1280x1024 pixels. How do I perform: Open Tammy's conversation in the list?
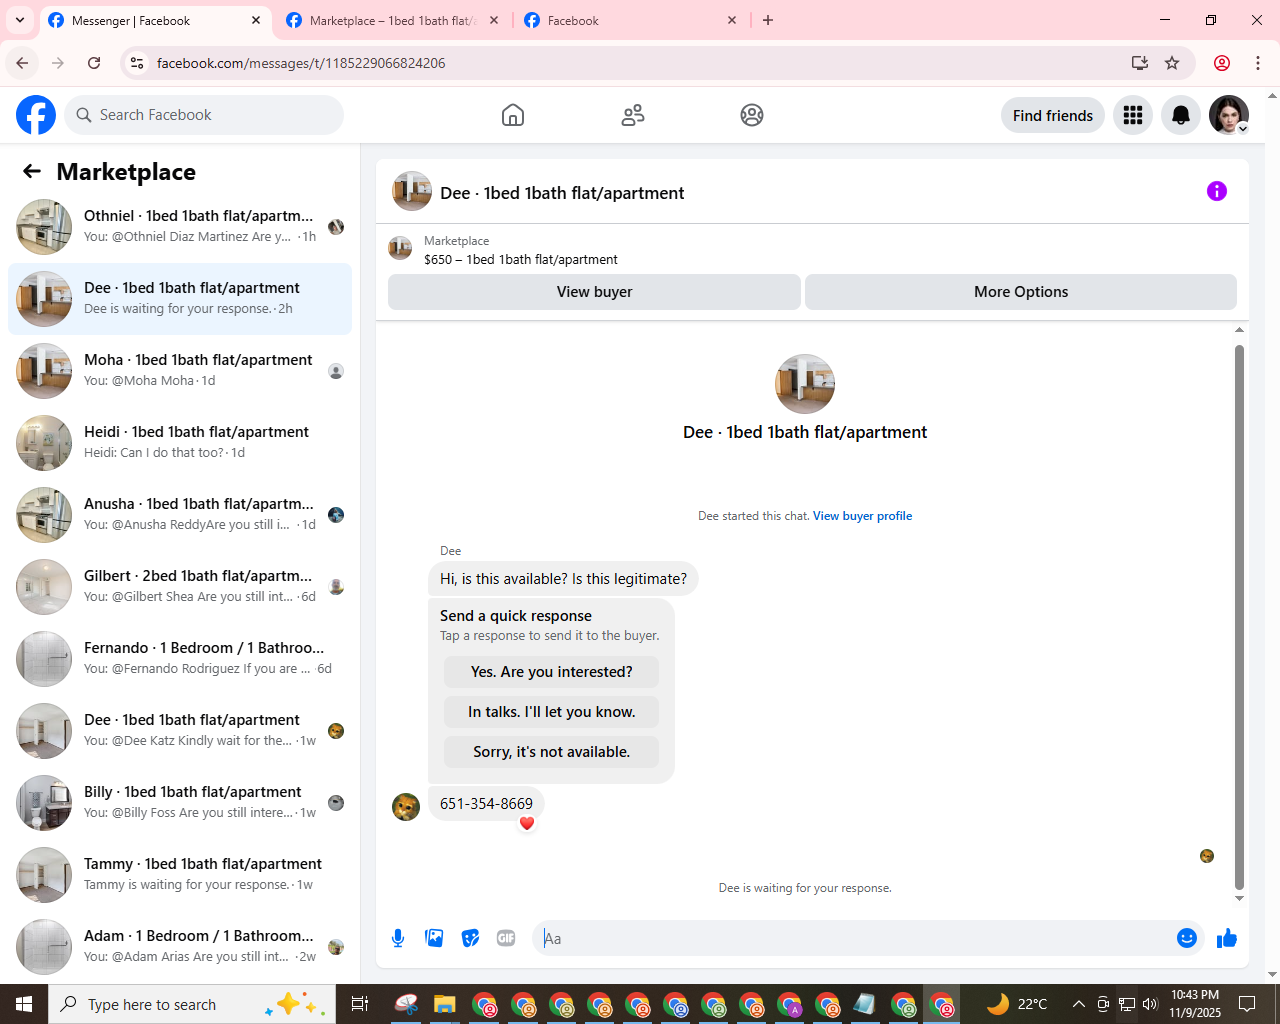click(x=180, y=875)
